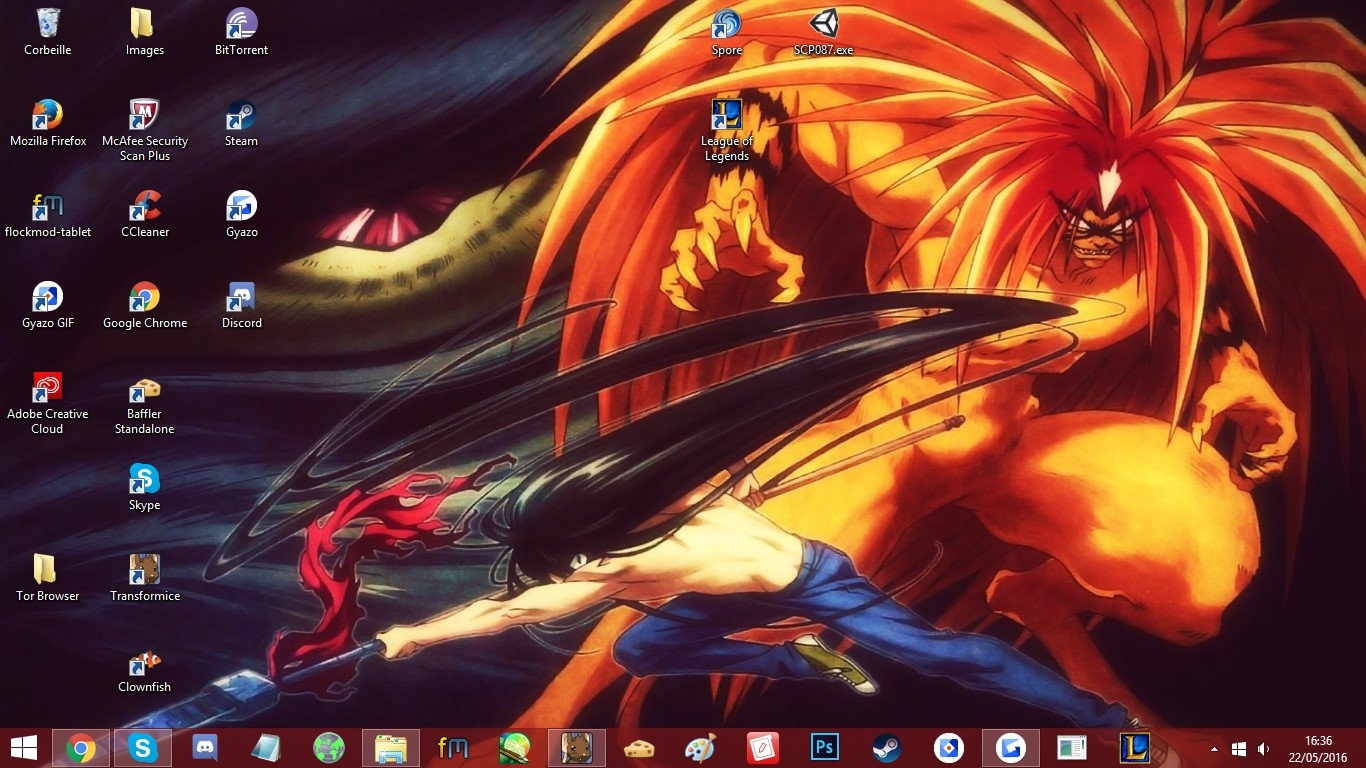Launch Discord from the taskbar
This screenshot has height=768, width=1366.
(205, 748)
